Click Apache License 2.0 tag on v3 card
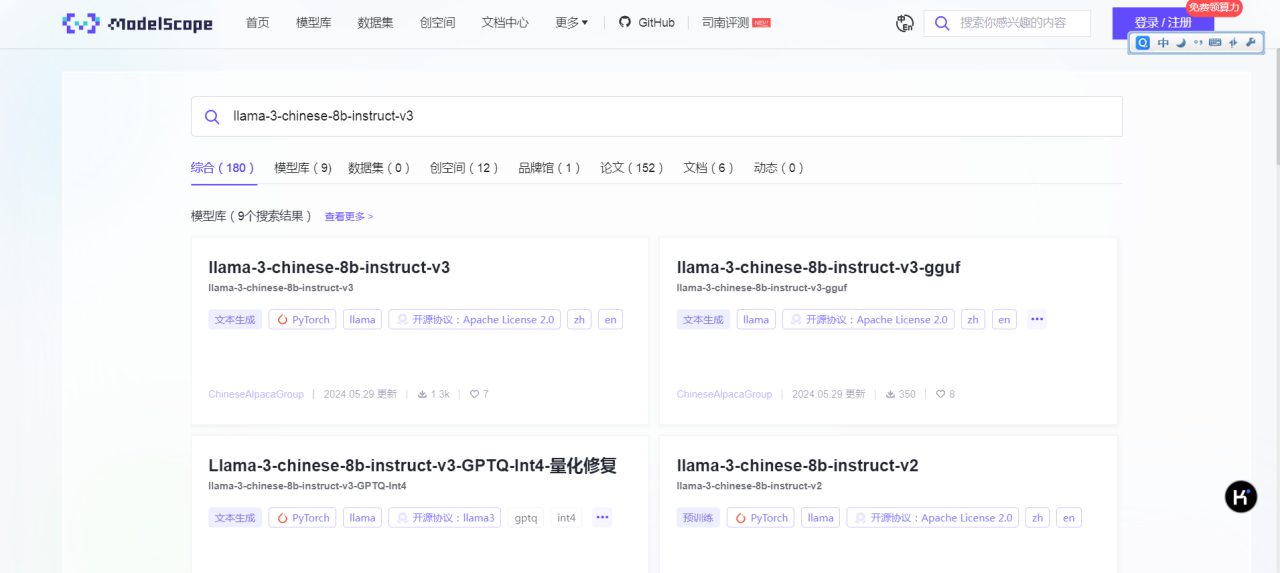The height and width of the screenshot is (573, 1280). 474,320
